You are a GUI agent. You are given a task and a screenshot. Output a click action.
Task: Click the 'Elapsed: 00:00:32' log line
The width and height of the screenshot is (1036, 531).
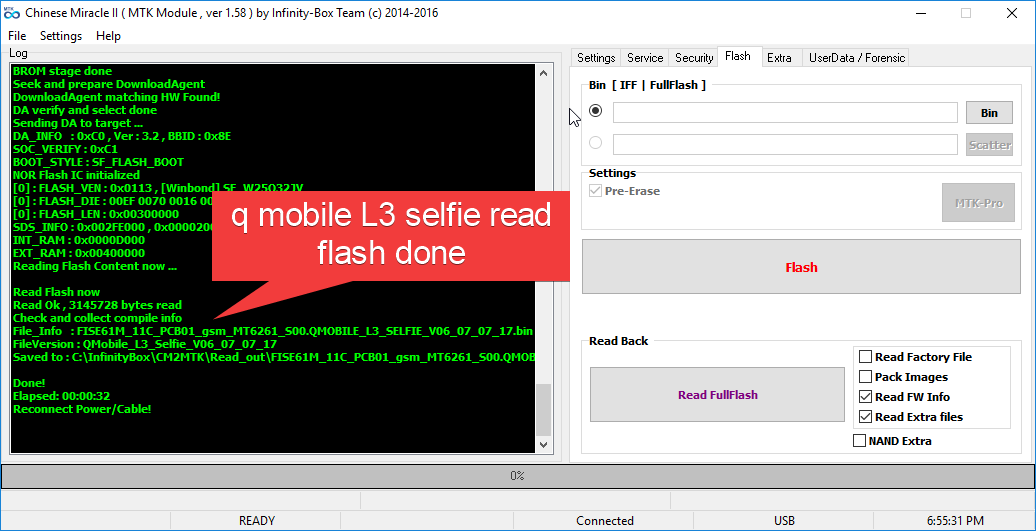pyautogui.click(x=61, y=396)
